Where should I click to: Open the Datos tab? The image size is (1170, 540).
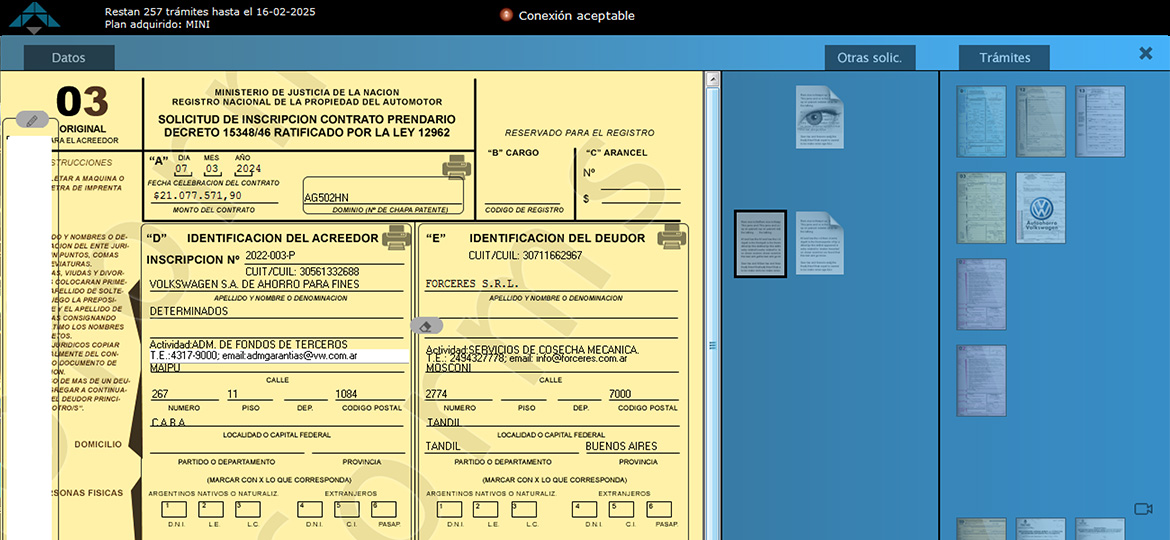[x=69, y=58]
